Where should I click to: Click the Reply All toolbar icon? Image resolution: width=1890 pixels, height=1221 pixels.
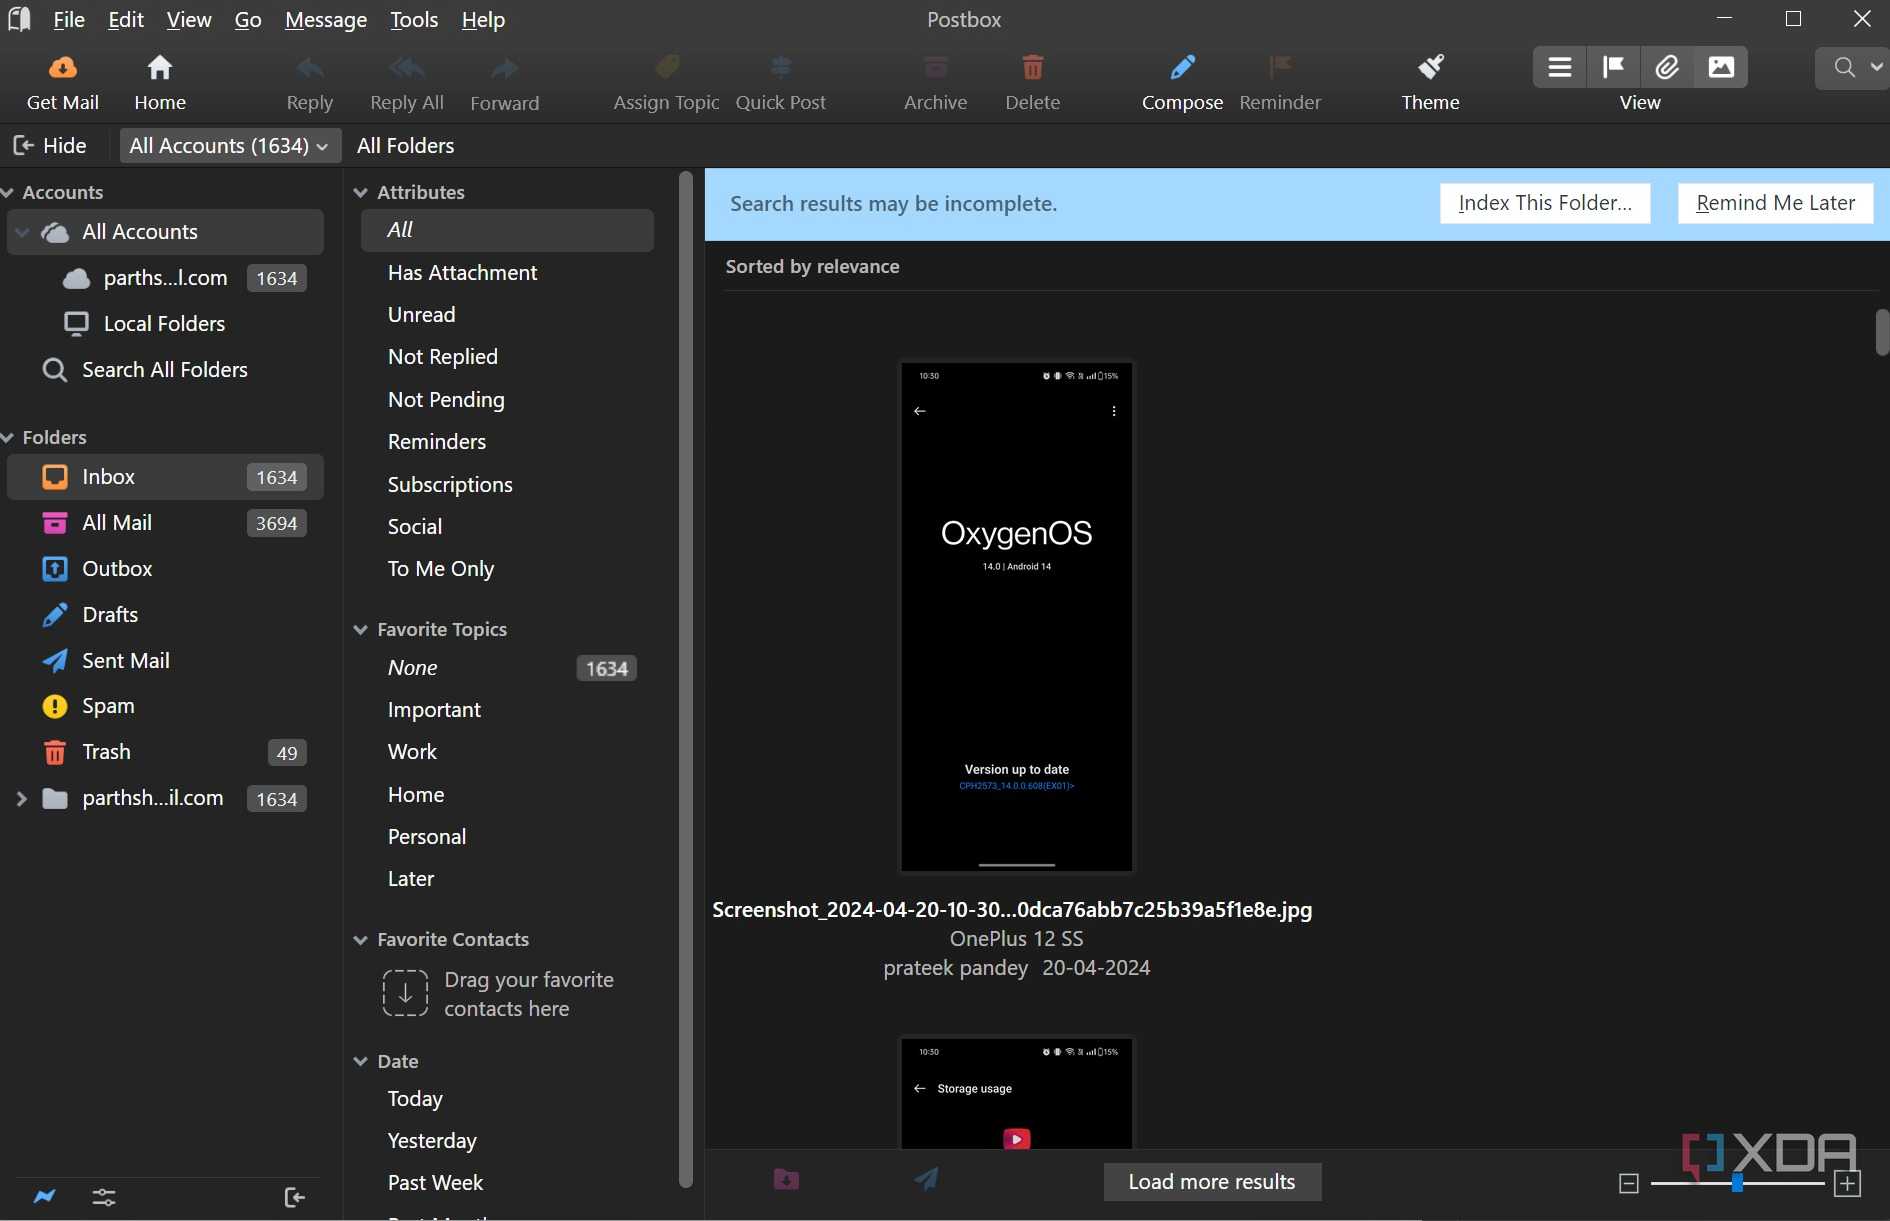coord(407,68)
